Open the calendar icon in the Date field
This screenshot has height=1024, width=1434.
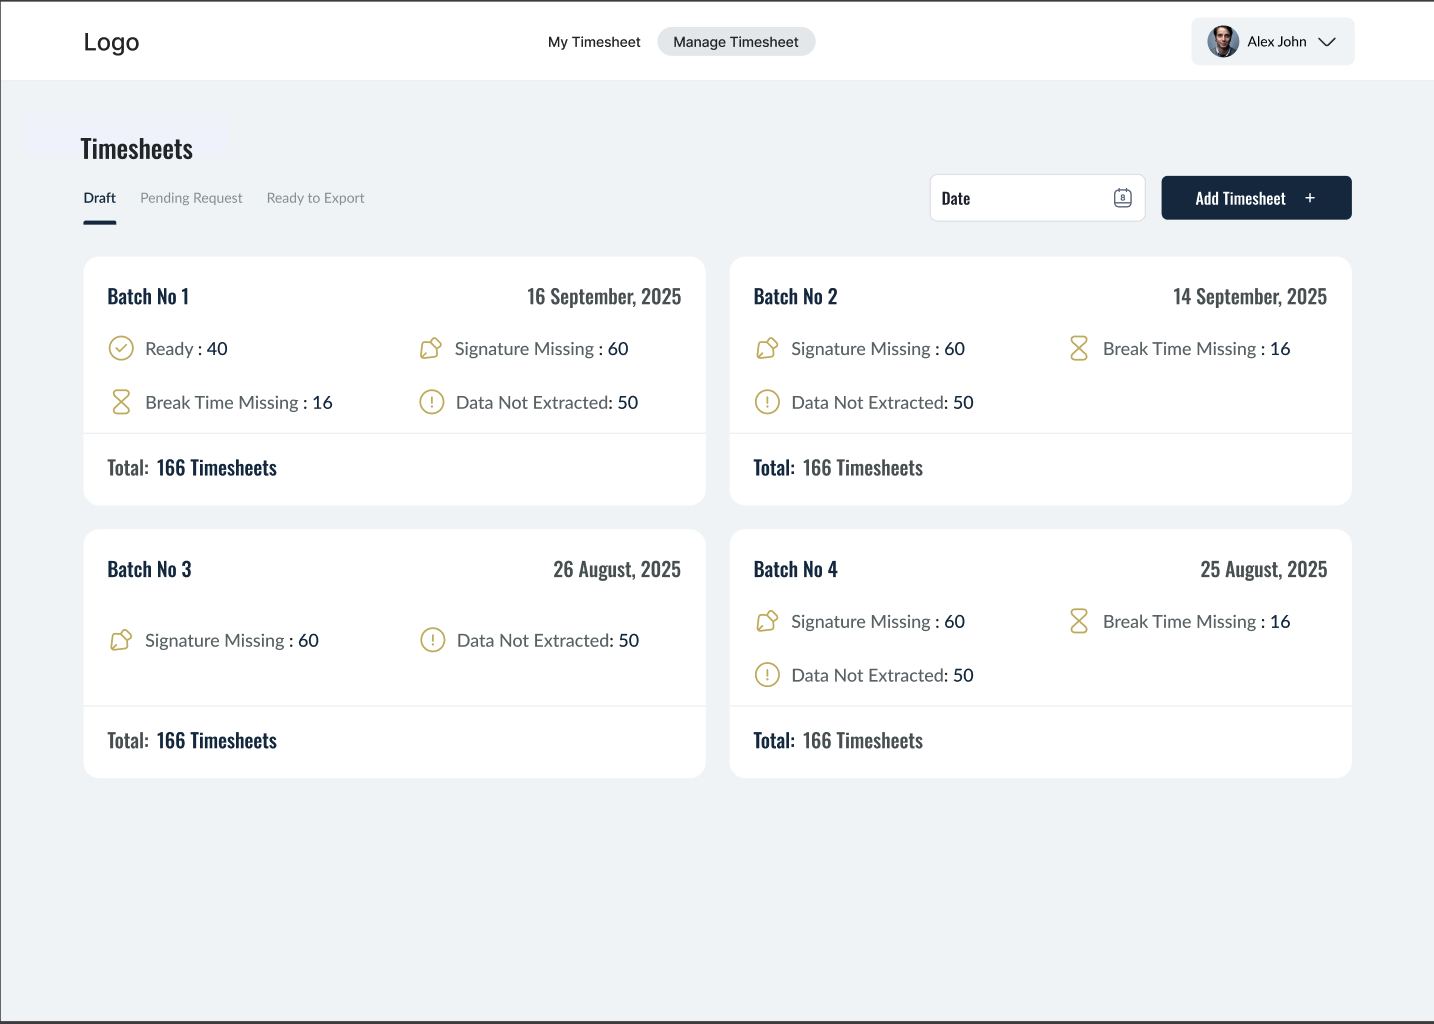[1121, 197]
